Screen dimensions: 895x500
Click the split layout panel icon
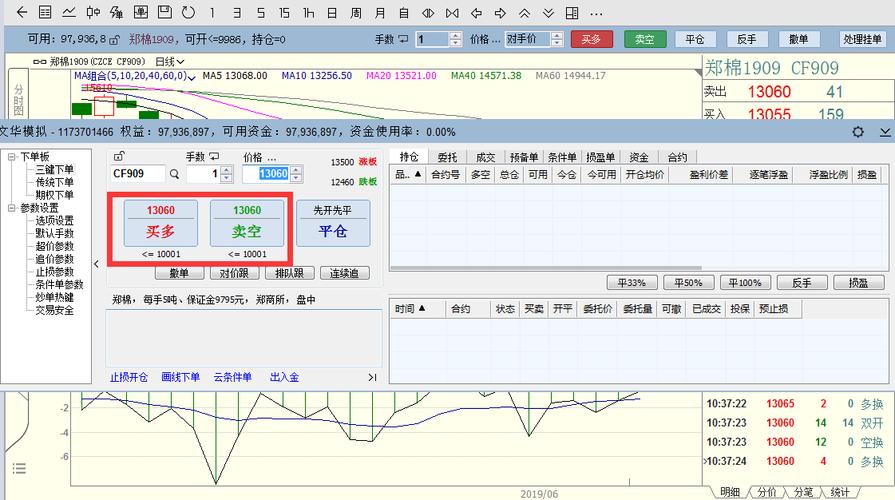pos(572,13)
